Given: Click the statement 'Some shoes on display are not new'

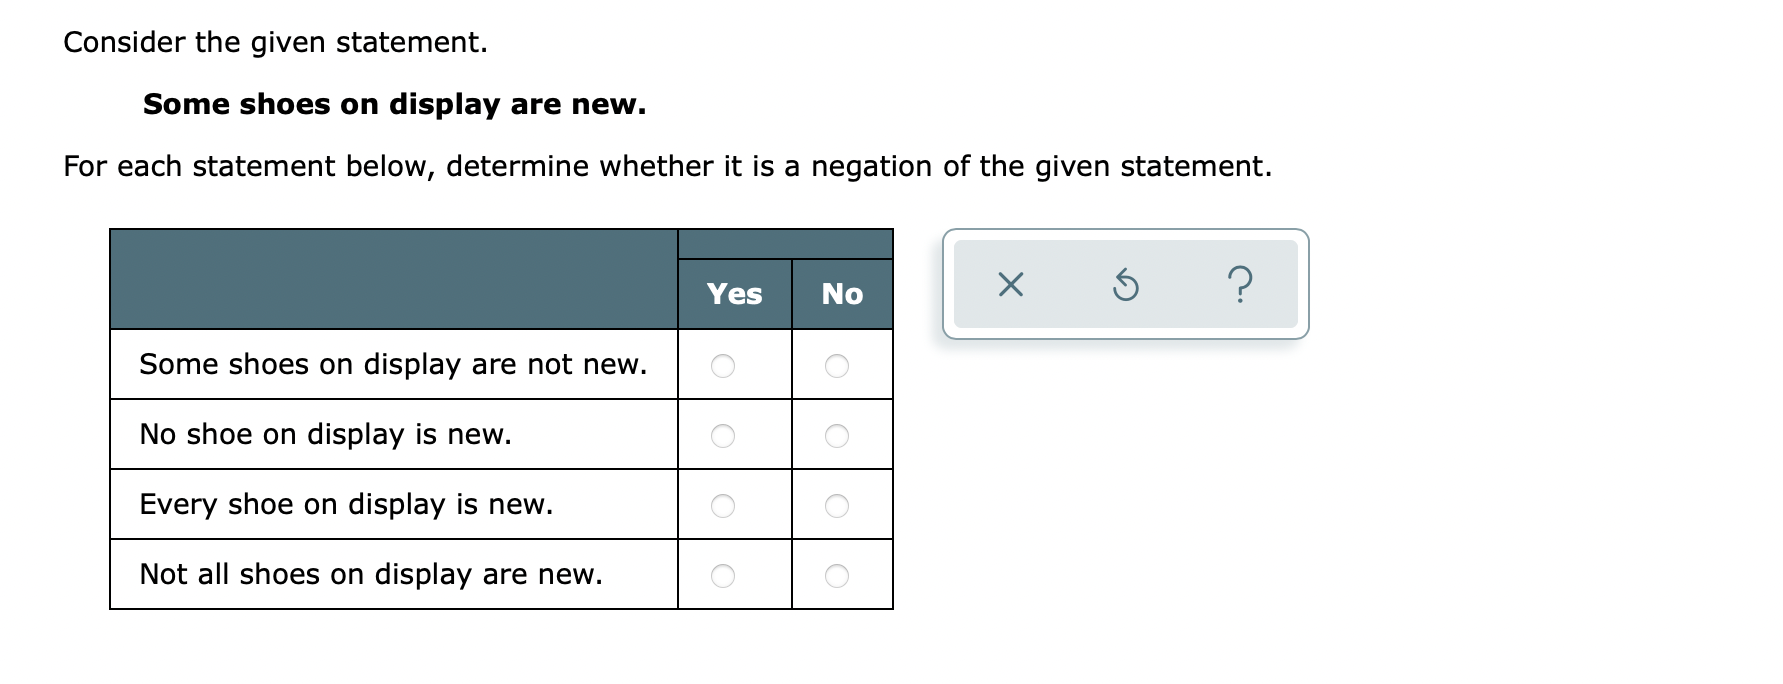Looking at the screenshot, I should pyautogui.click(x=393, y=365).
